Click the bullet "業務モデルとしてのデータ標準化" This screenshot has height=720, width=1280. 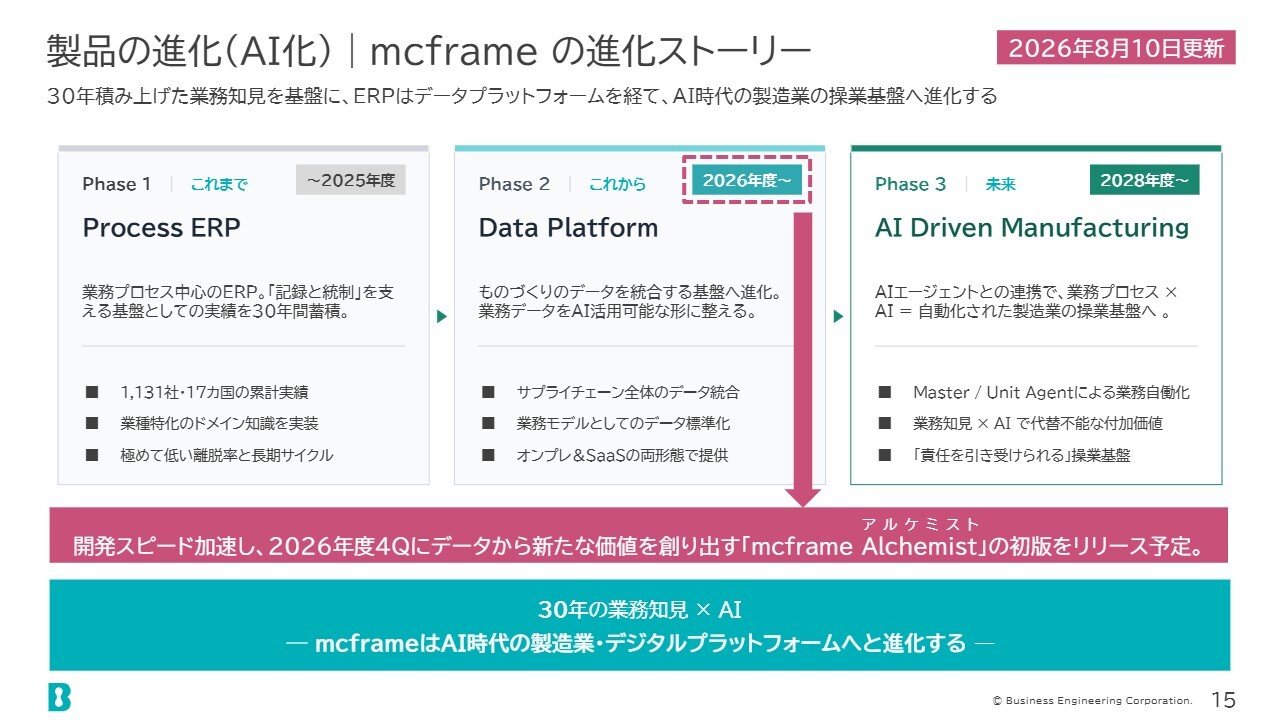[x=623, y=424]
